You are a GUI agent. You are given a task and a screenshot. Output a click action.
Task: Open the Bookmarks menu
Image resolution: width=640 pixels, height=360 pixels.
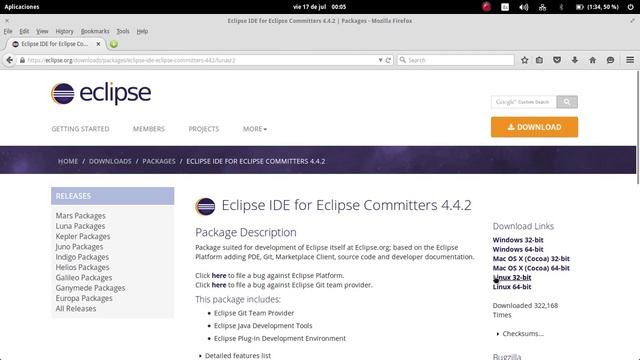pos(95,31)
